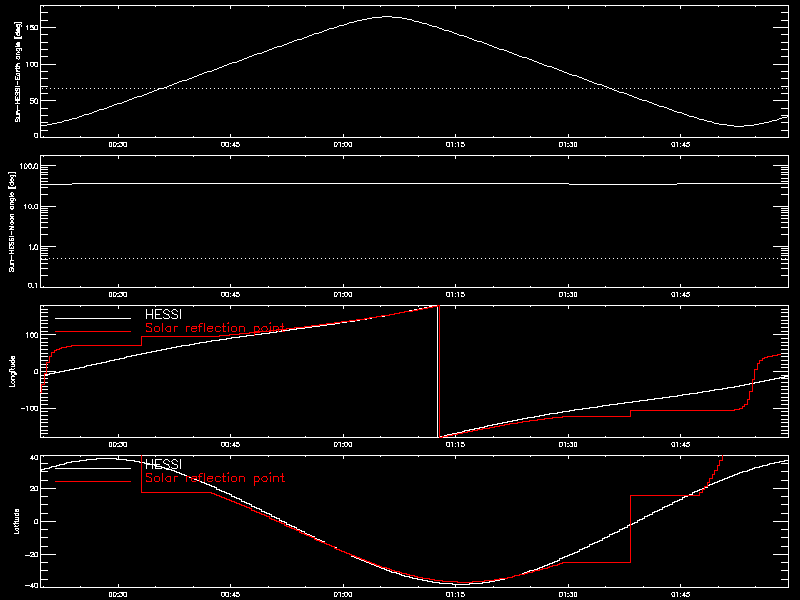The width and height of the screenshot is (800, 600).
Task: Click the 00:45 label under the Latitude plot
Action: click(230, 595)
